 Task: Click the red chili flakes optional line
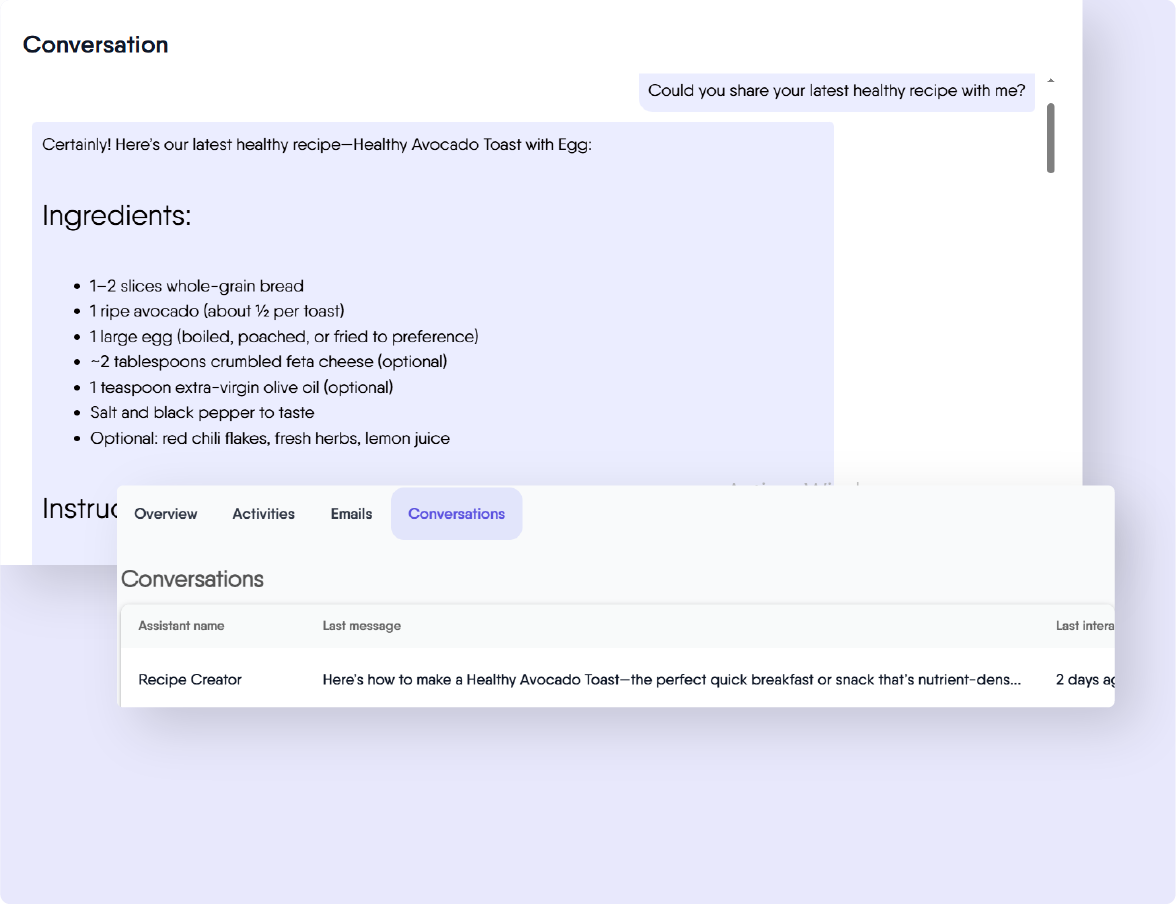(269, 439)
